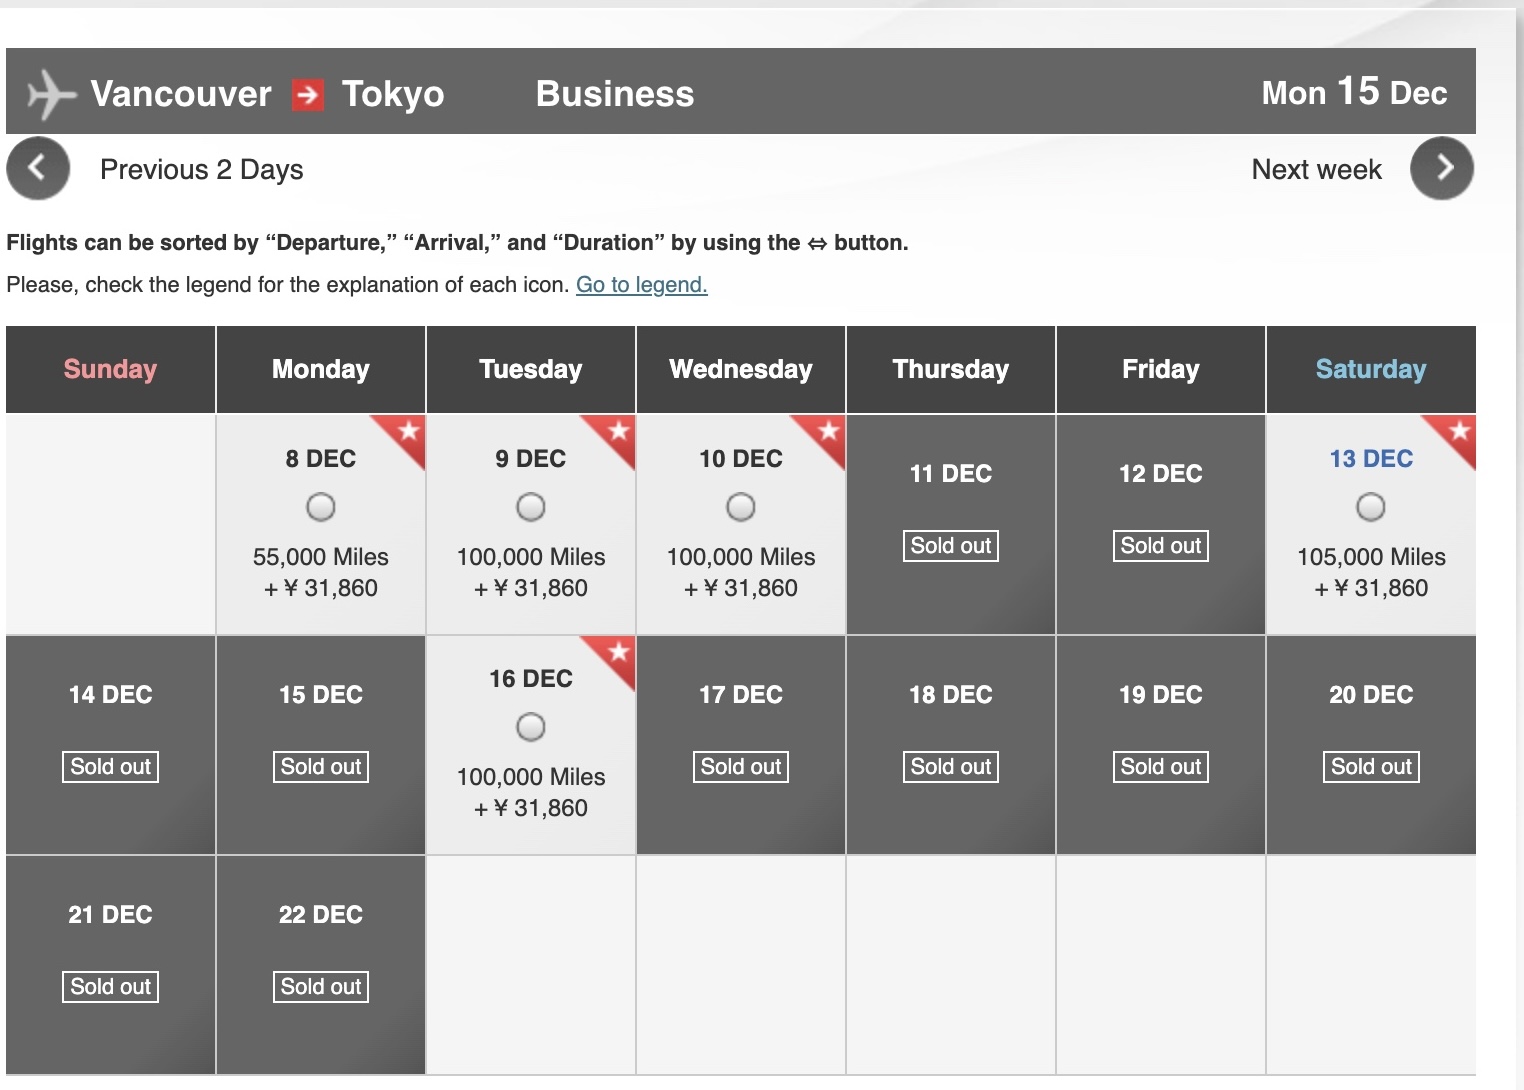1524x1090 pixels.
Task: Pick the 13 DEC 105,000 Miles radio button
Action: 1370,507
